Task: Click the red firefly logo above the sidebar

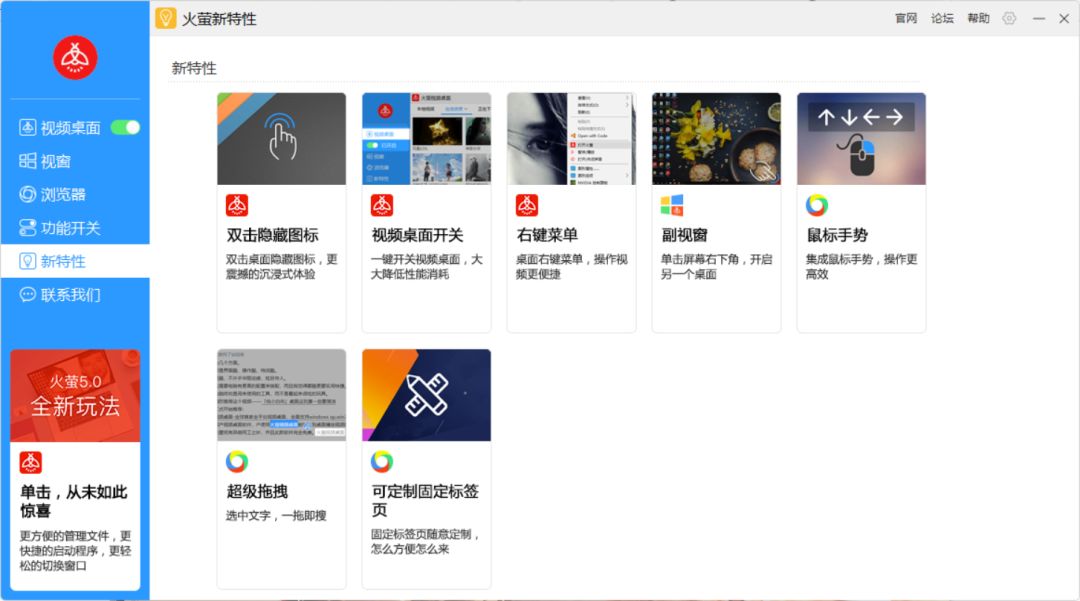Action: [x=75, y=57]
